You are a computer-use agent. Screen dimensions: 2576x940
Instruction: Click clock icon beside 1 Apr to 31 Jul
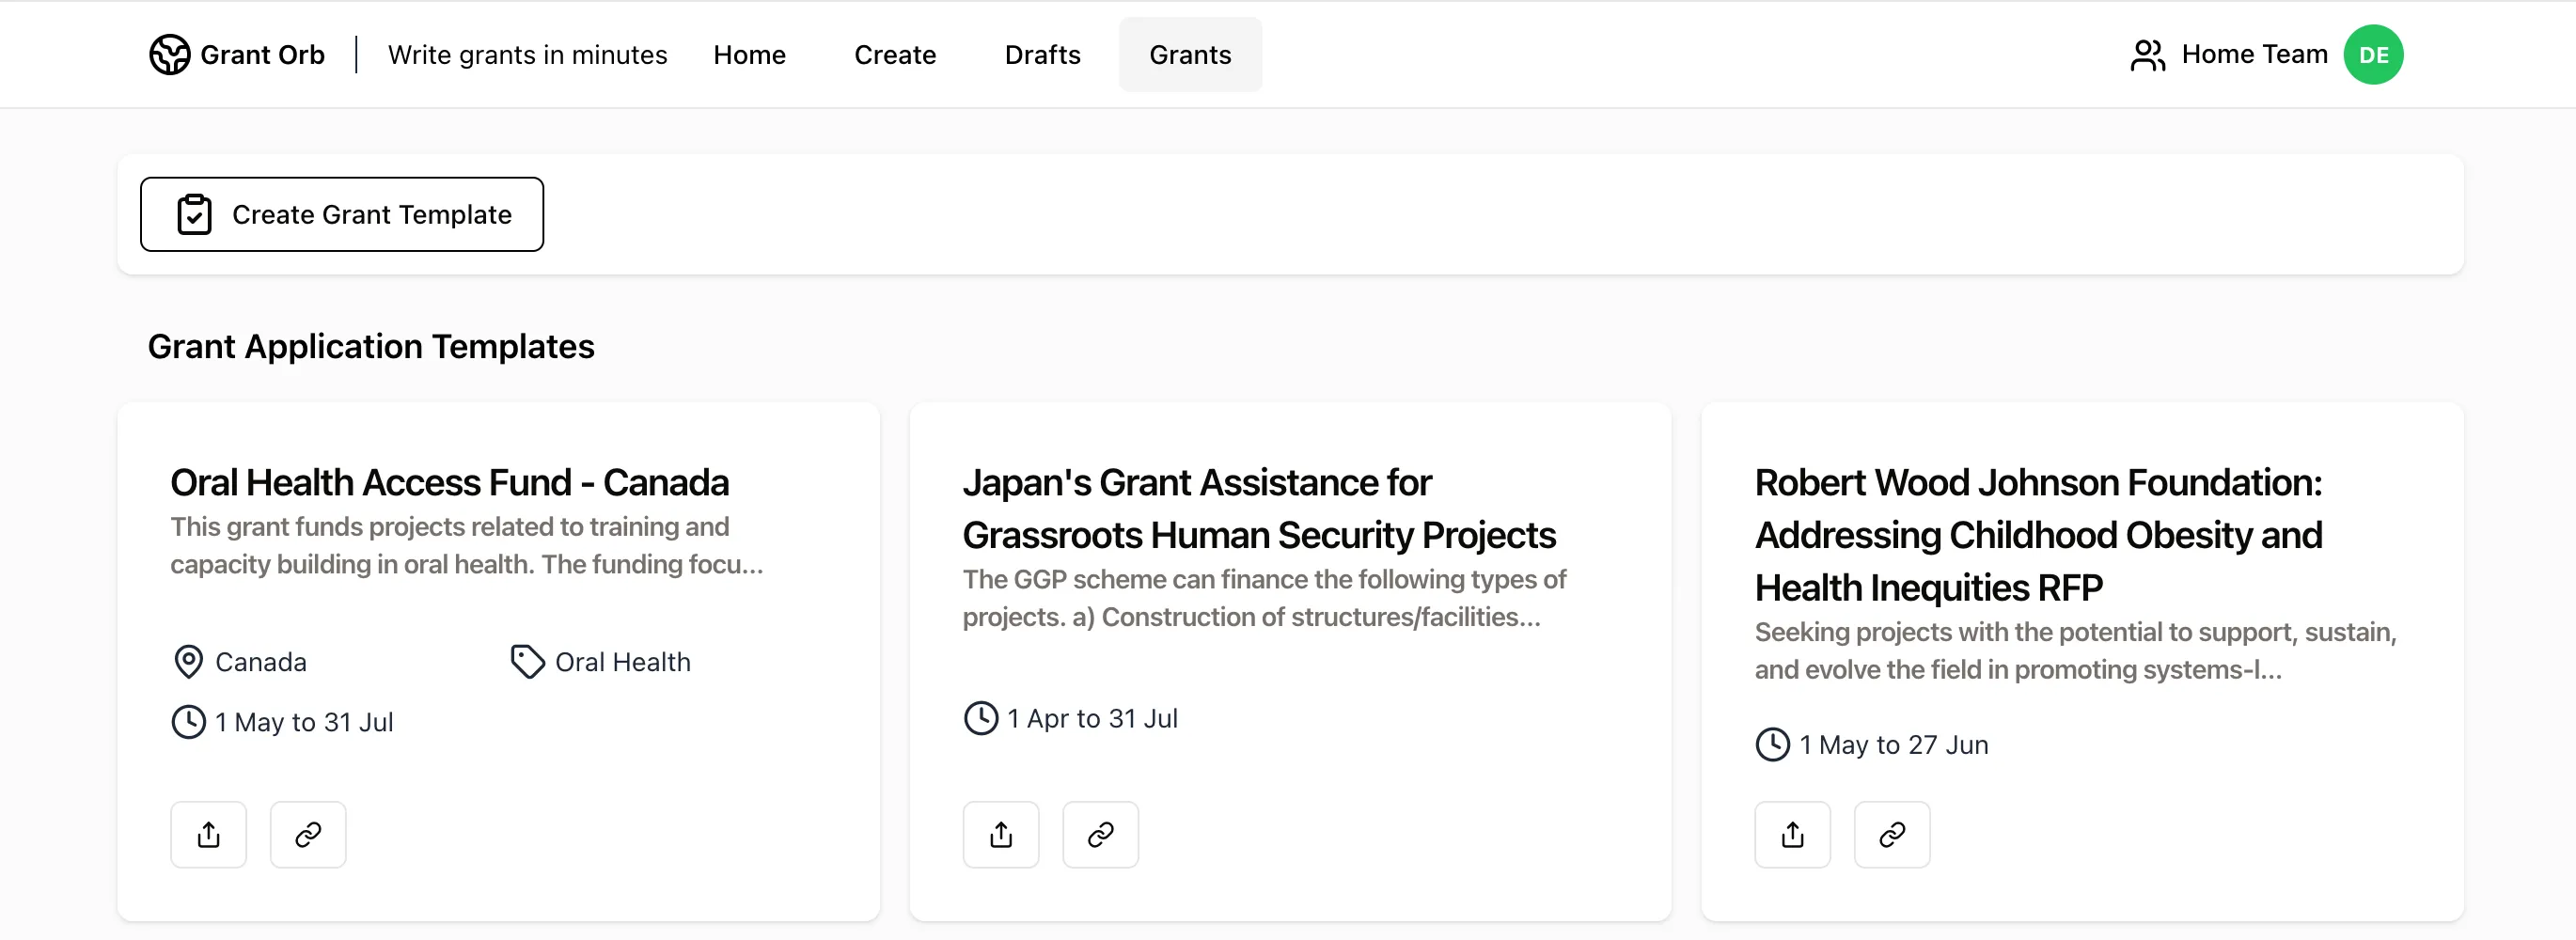[980, 718]
